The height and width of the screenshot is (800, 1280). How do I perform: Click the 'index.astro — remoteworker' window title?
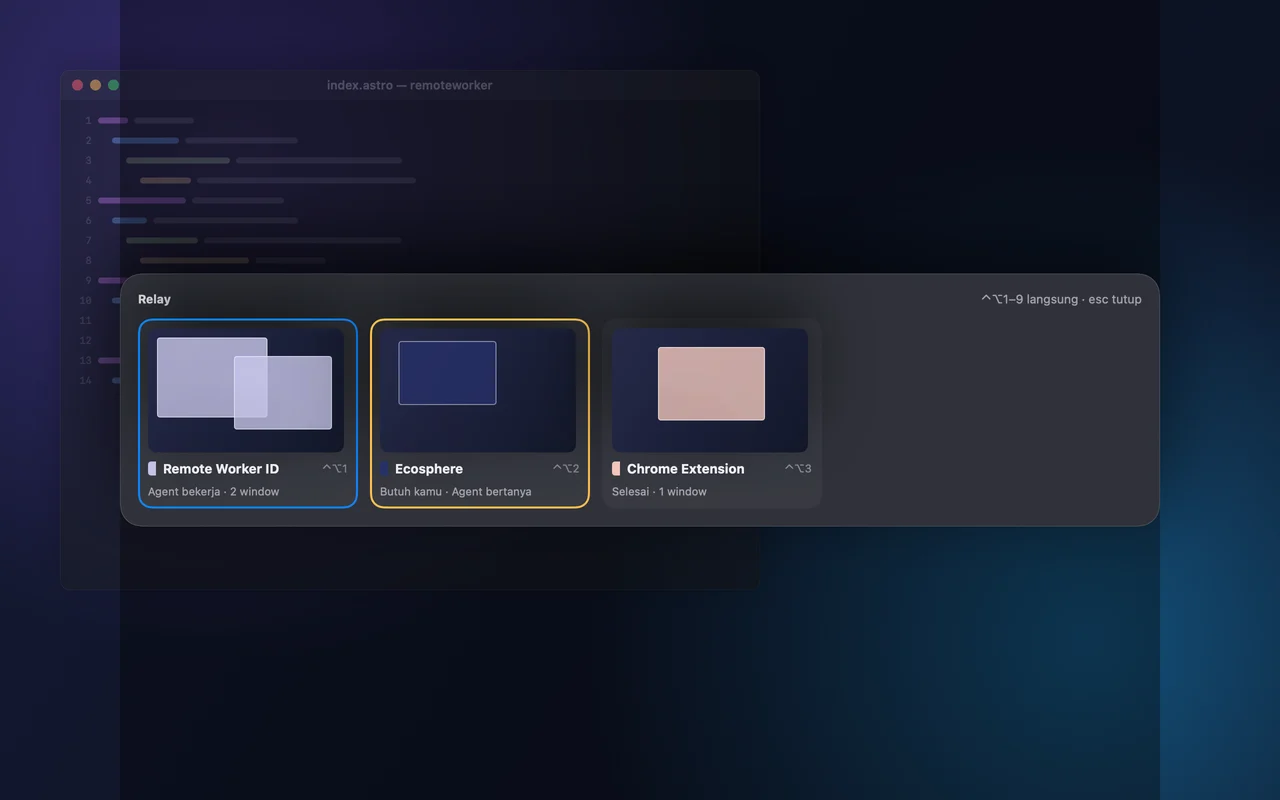410,85
